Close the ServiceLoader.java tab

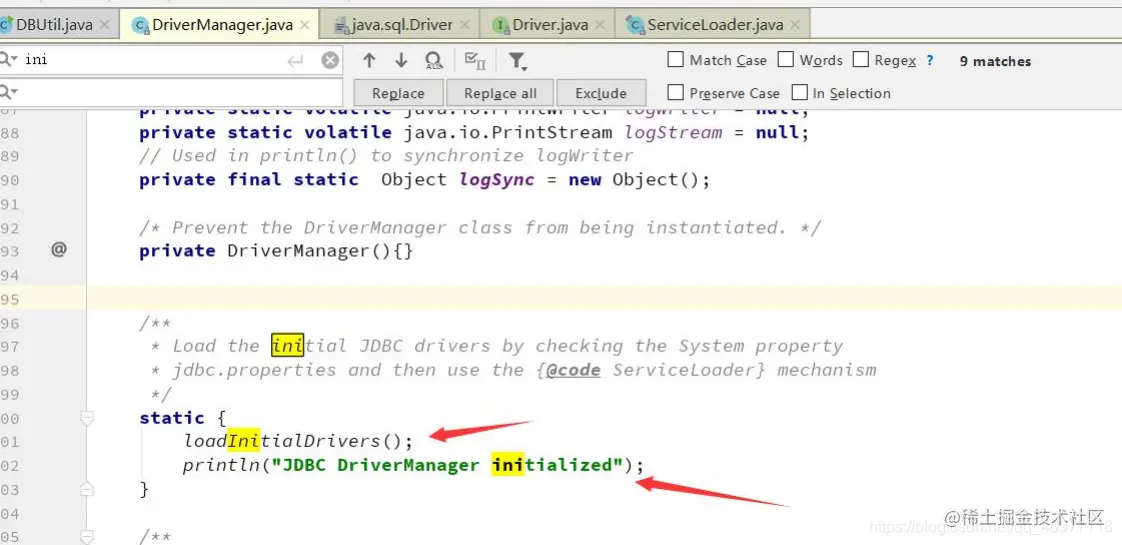coord(794,25)
